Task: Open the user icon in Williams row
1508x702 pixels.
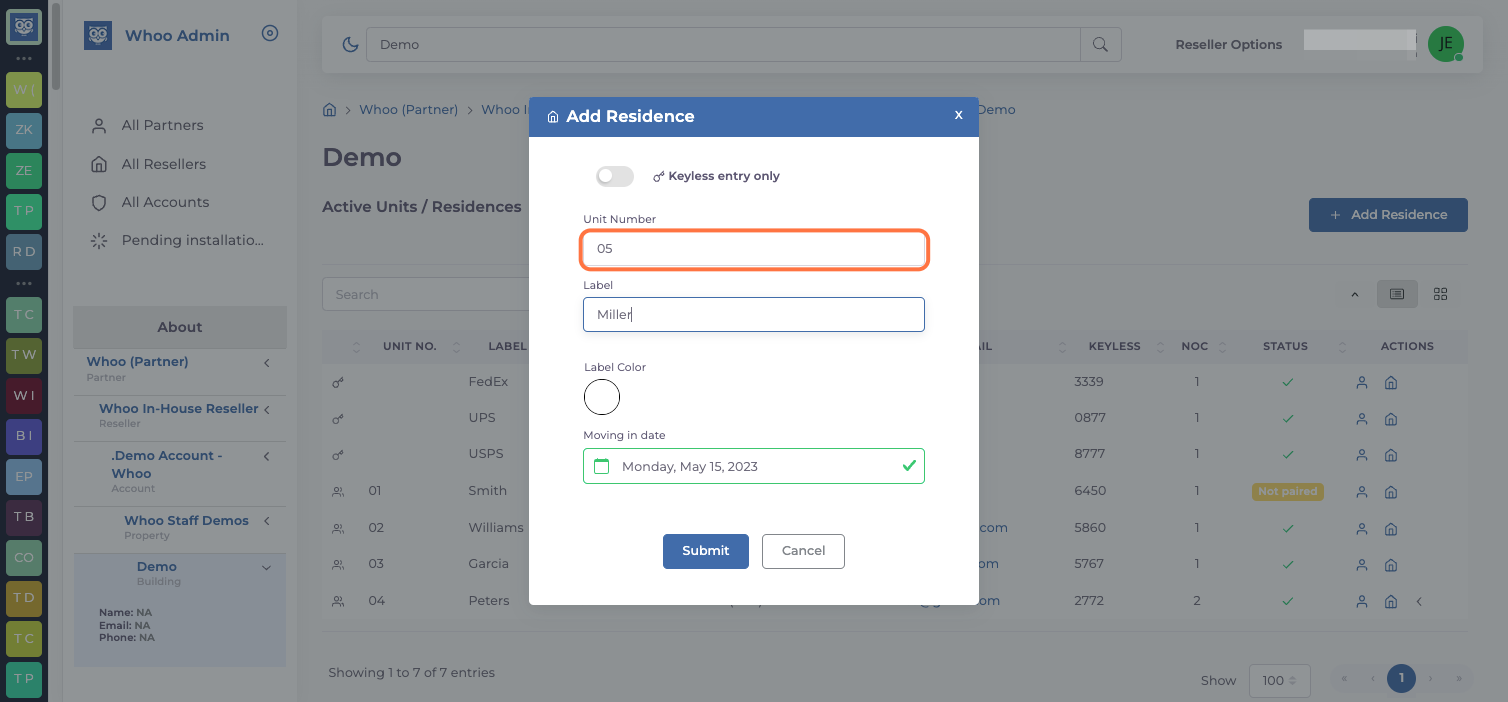Action: [x=1361, y=528]
